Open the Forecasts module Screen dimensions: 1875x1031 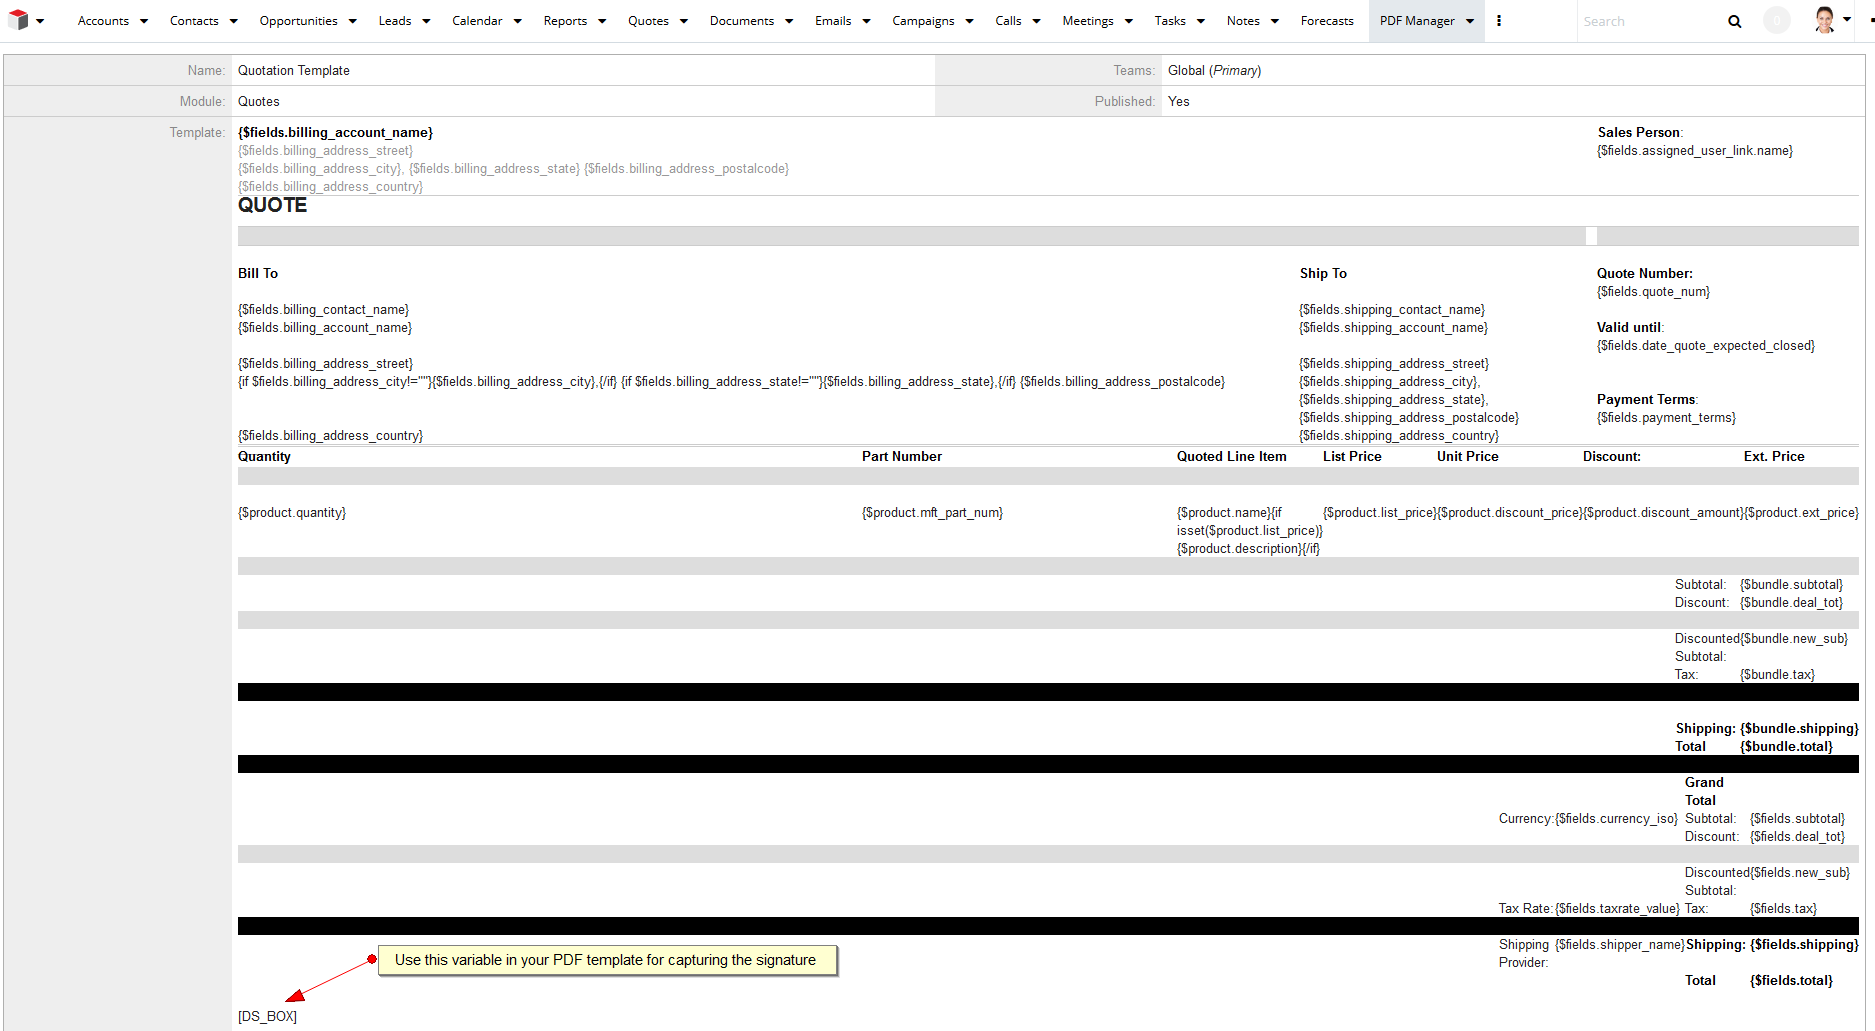coord(1327,21)
